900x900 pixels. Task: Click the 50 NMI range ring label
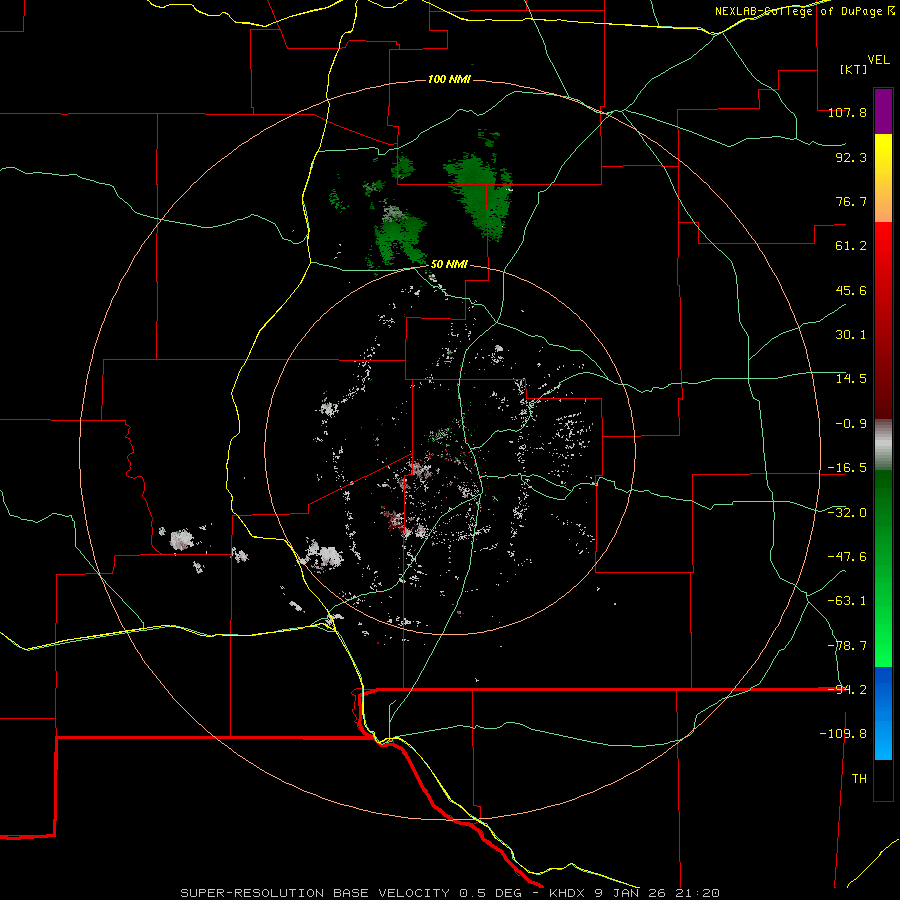pos(449,265)
